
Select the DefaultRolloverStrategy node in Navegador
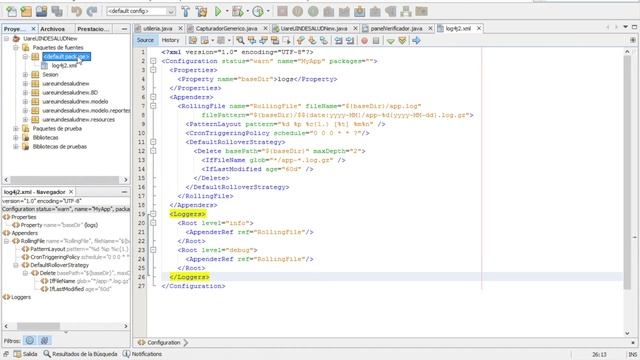coord(59,265)
